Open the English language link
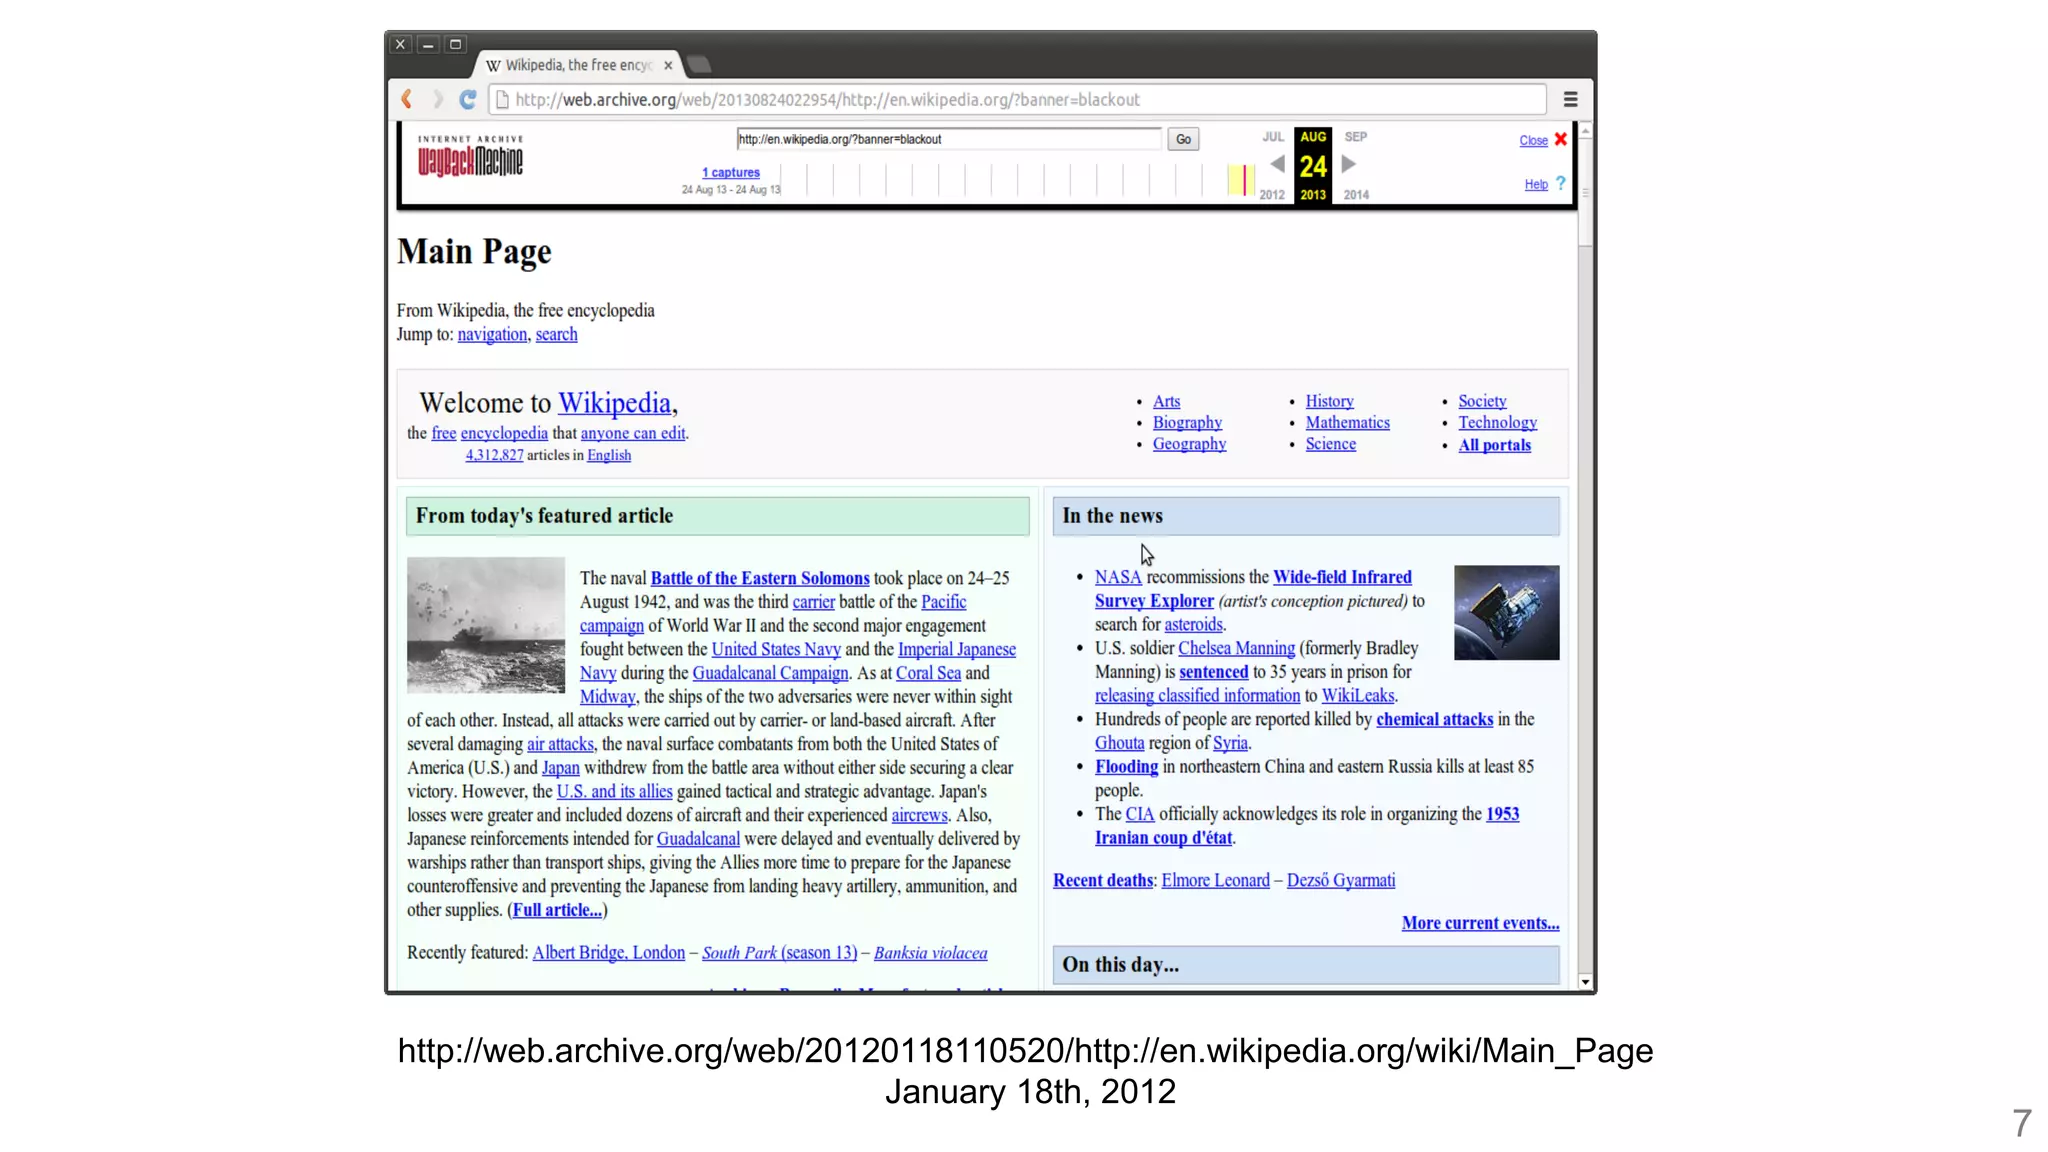 pos(609,455)
